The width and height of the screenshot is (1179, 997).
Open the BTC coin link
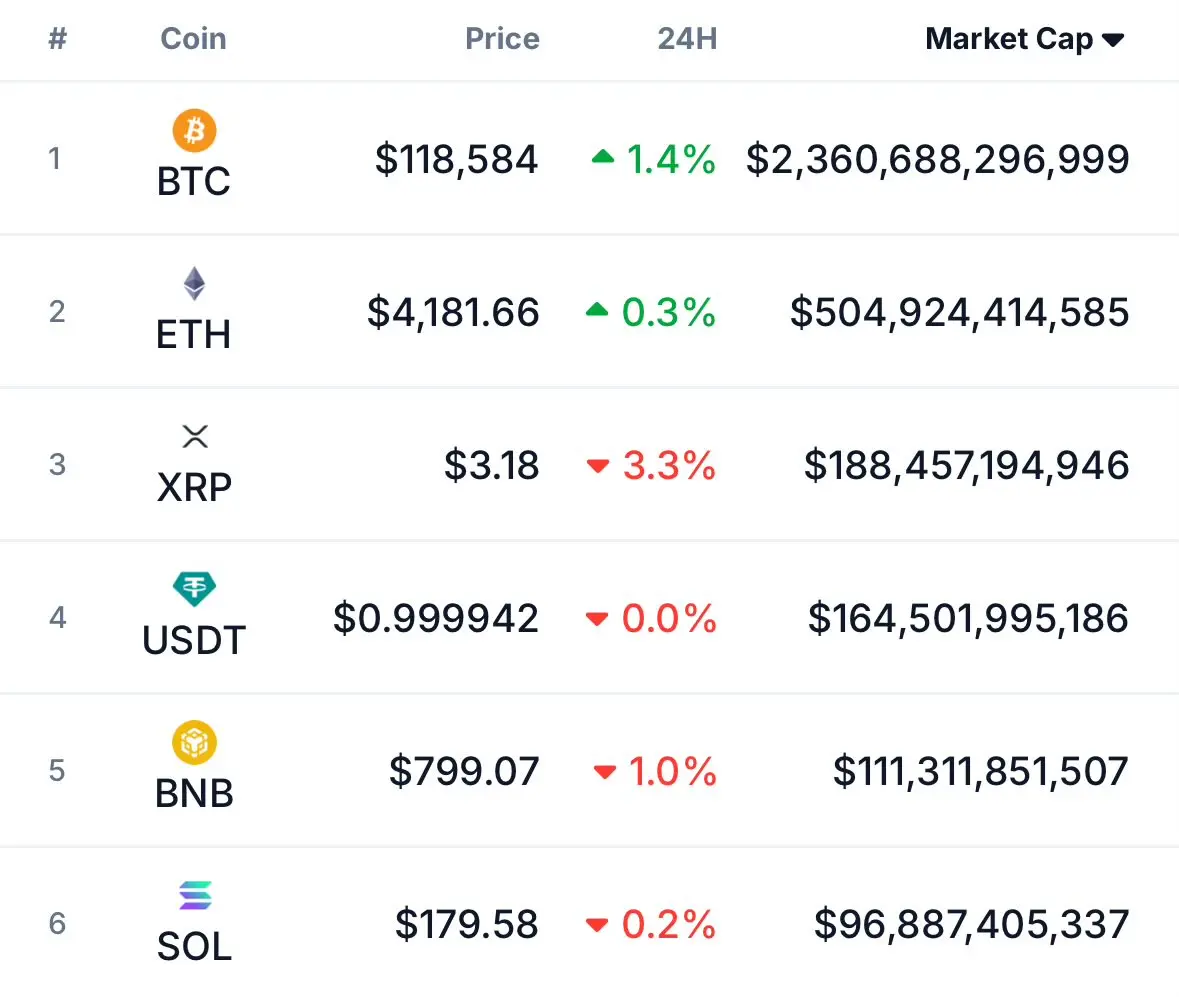point(194,181)
